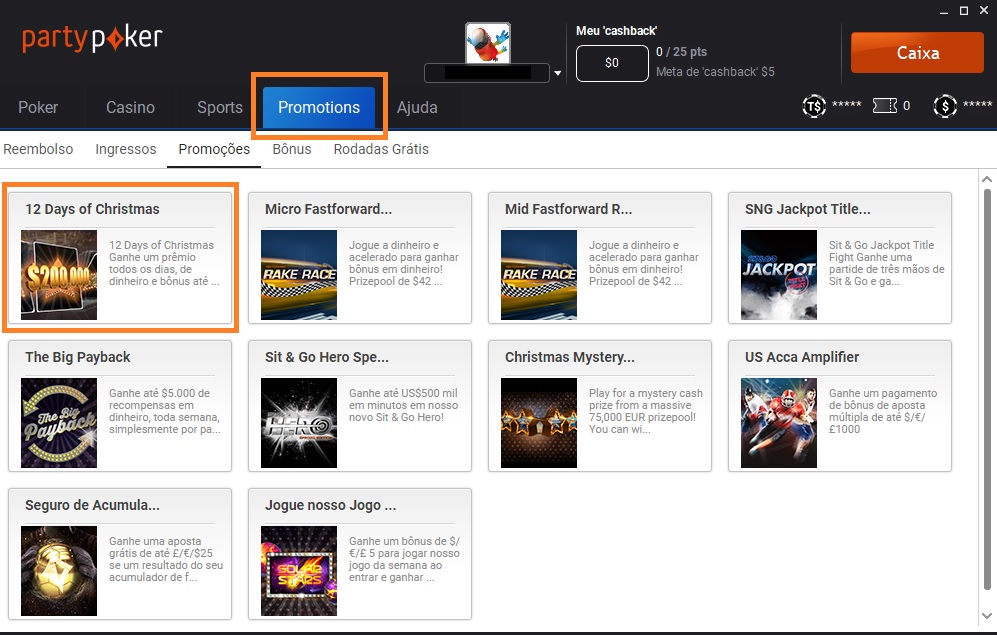Open the Rodadas Grátis sub-tab
Image resolution: width=997 pixels, height=635 pixels.
tap(381, 149)
